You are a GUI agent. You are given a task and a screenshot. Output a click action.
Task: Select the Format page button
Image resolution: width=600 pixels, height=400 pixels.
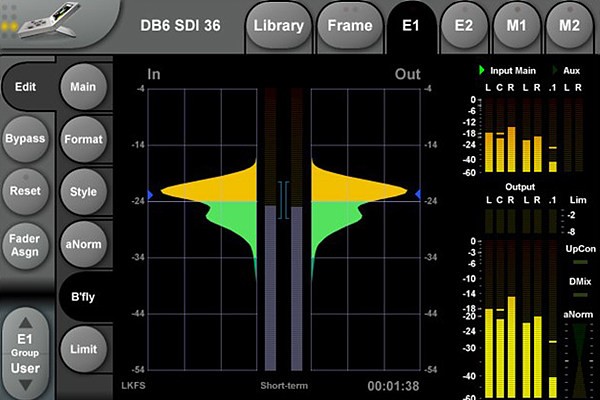[84, 137]
